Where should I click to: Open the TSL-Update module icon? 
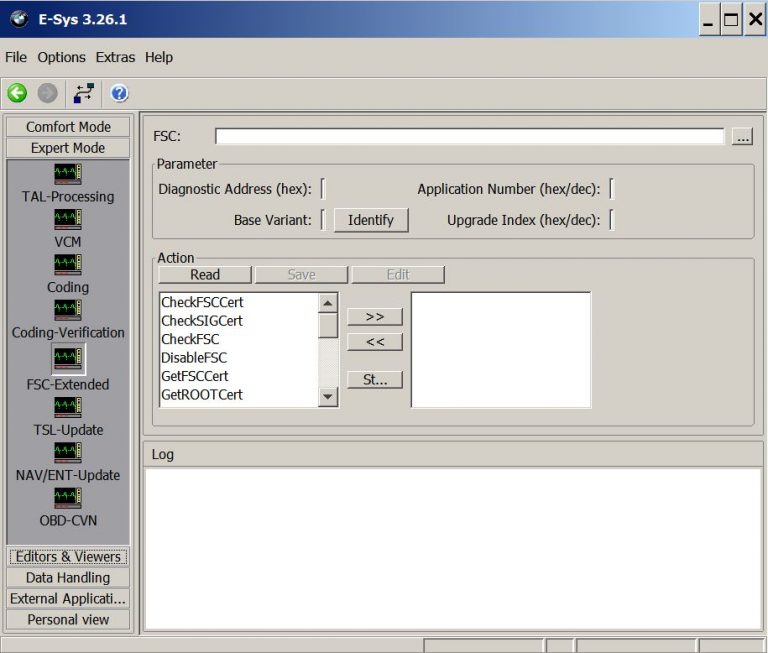click(x=68, y=407)
